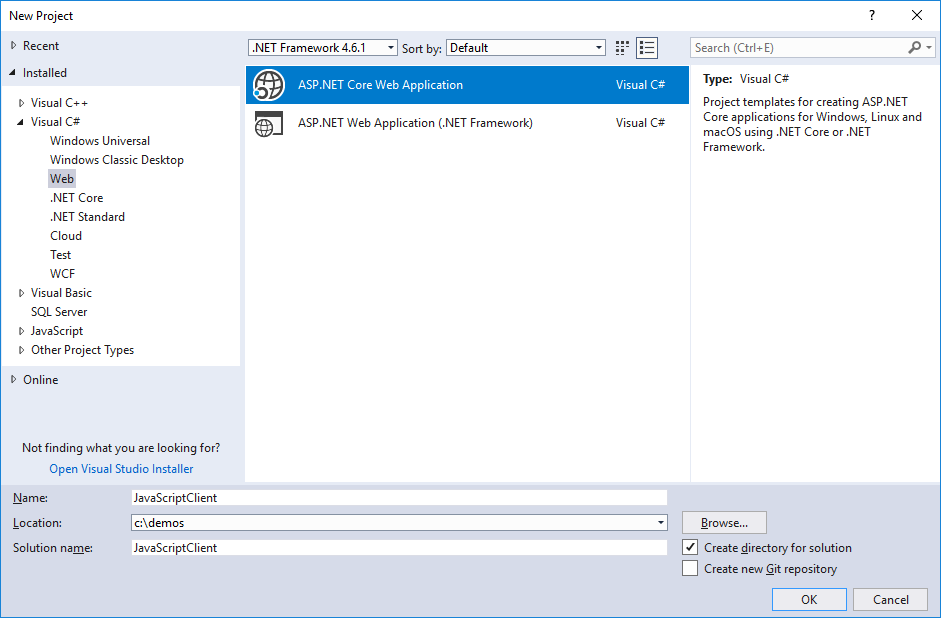Expand the Online section

13,379
